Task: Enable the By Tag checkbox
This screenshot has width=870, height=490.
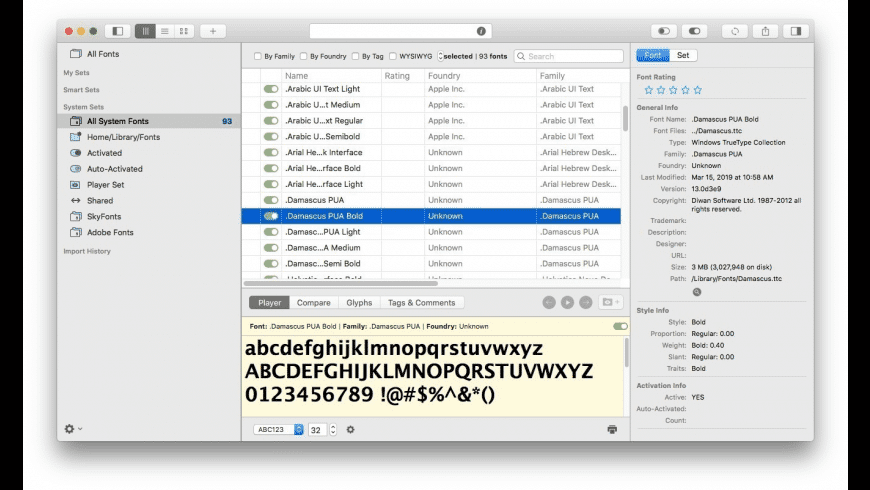Action: pos(355,56)
